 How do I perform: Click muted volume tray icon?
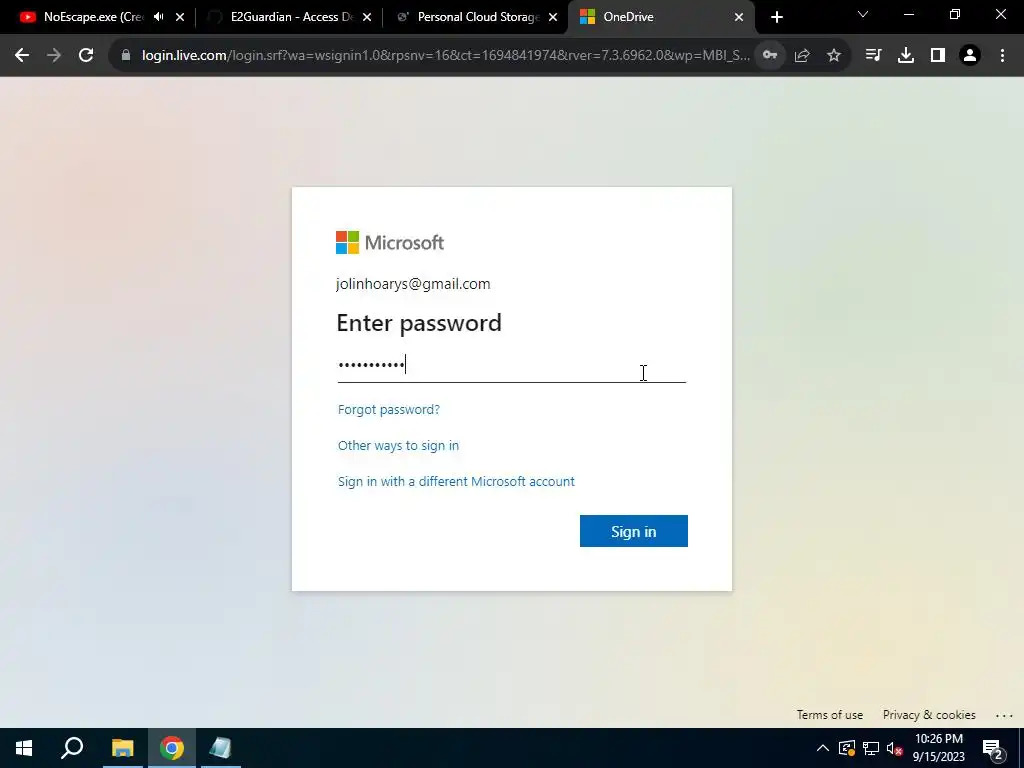point(895,748)
